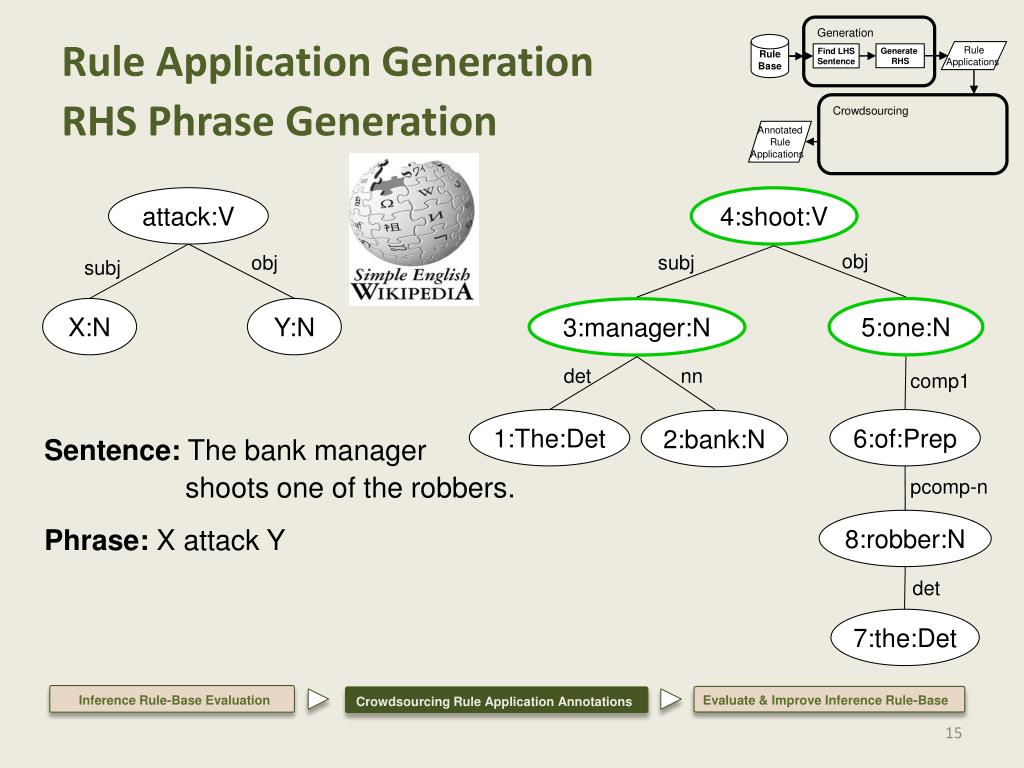Select the 4:shoot:V node
The height and width of the screenshot is (768, 1024).
pos(774,217)
